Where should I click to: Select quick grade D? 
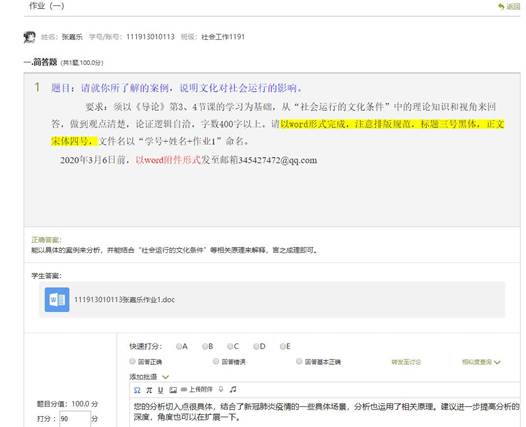point(256,346)
